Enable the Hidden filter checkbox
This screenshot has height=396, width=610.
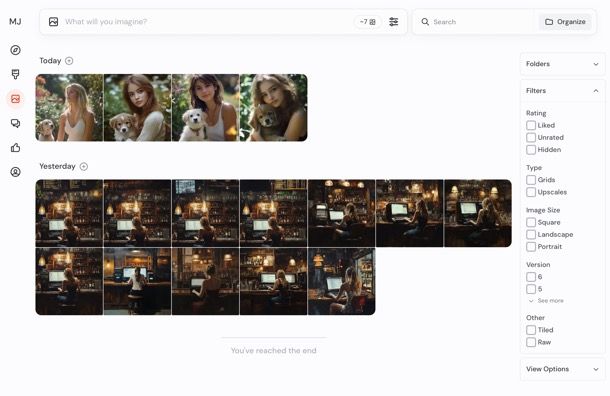point(531,149)
